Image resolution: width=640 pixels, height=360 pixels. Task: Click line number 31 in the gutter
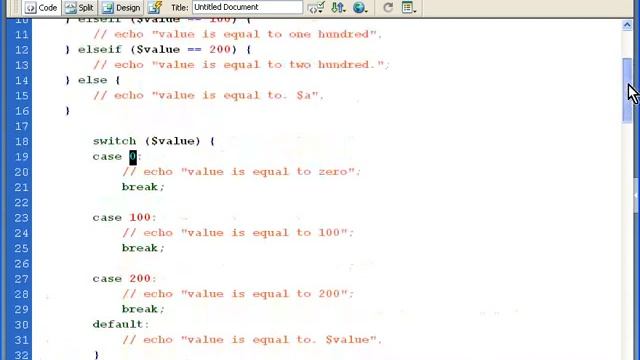[22, 340]
